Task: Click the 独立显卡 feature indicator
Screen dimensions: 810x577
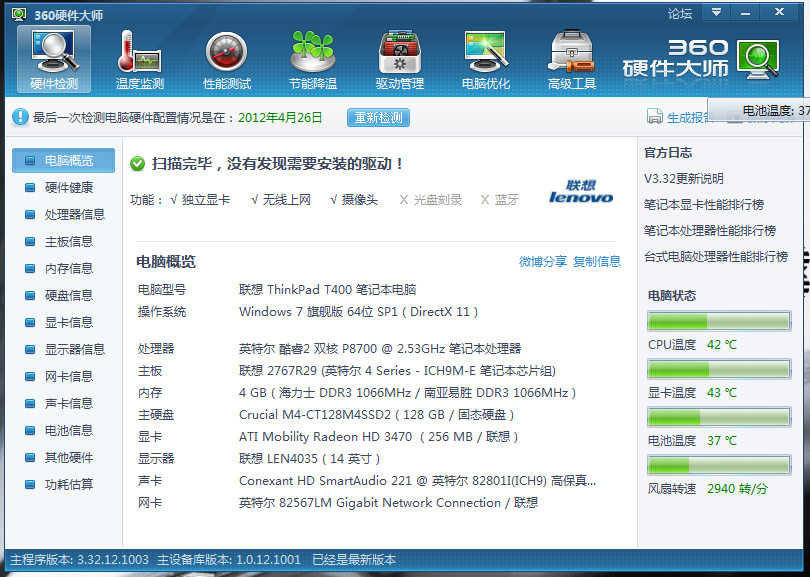Action: (200, 200)
